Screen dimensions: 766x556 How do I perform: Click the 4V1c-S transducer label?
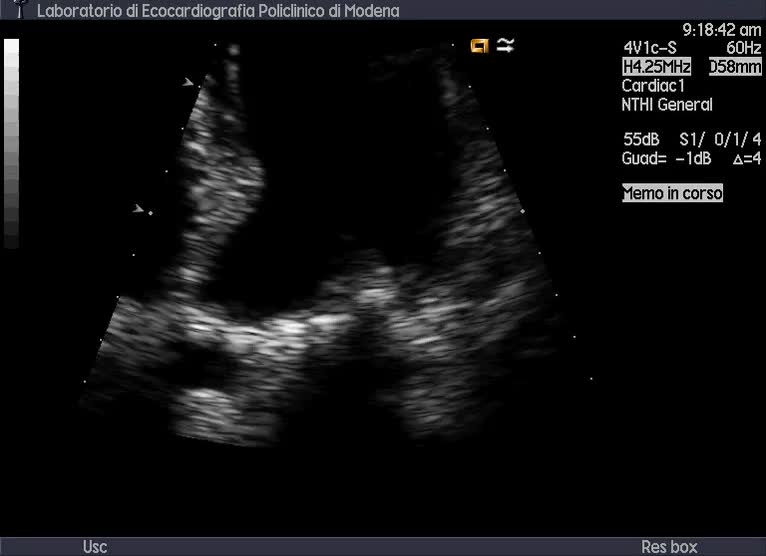click(x=651, y=48)
